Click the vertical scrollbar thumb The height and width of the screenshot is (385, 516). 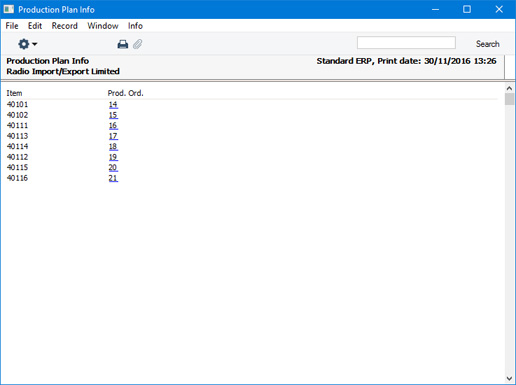point(509,99)
